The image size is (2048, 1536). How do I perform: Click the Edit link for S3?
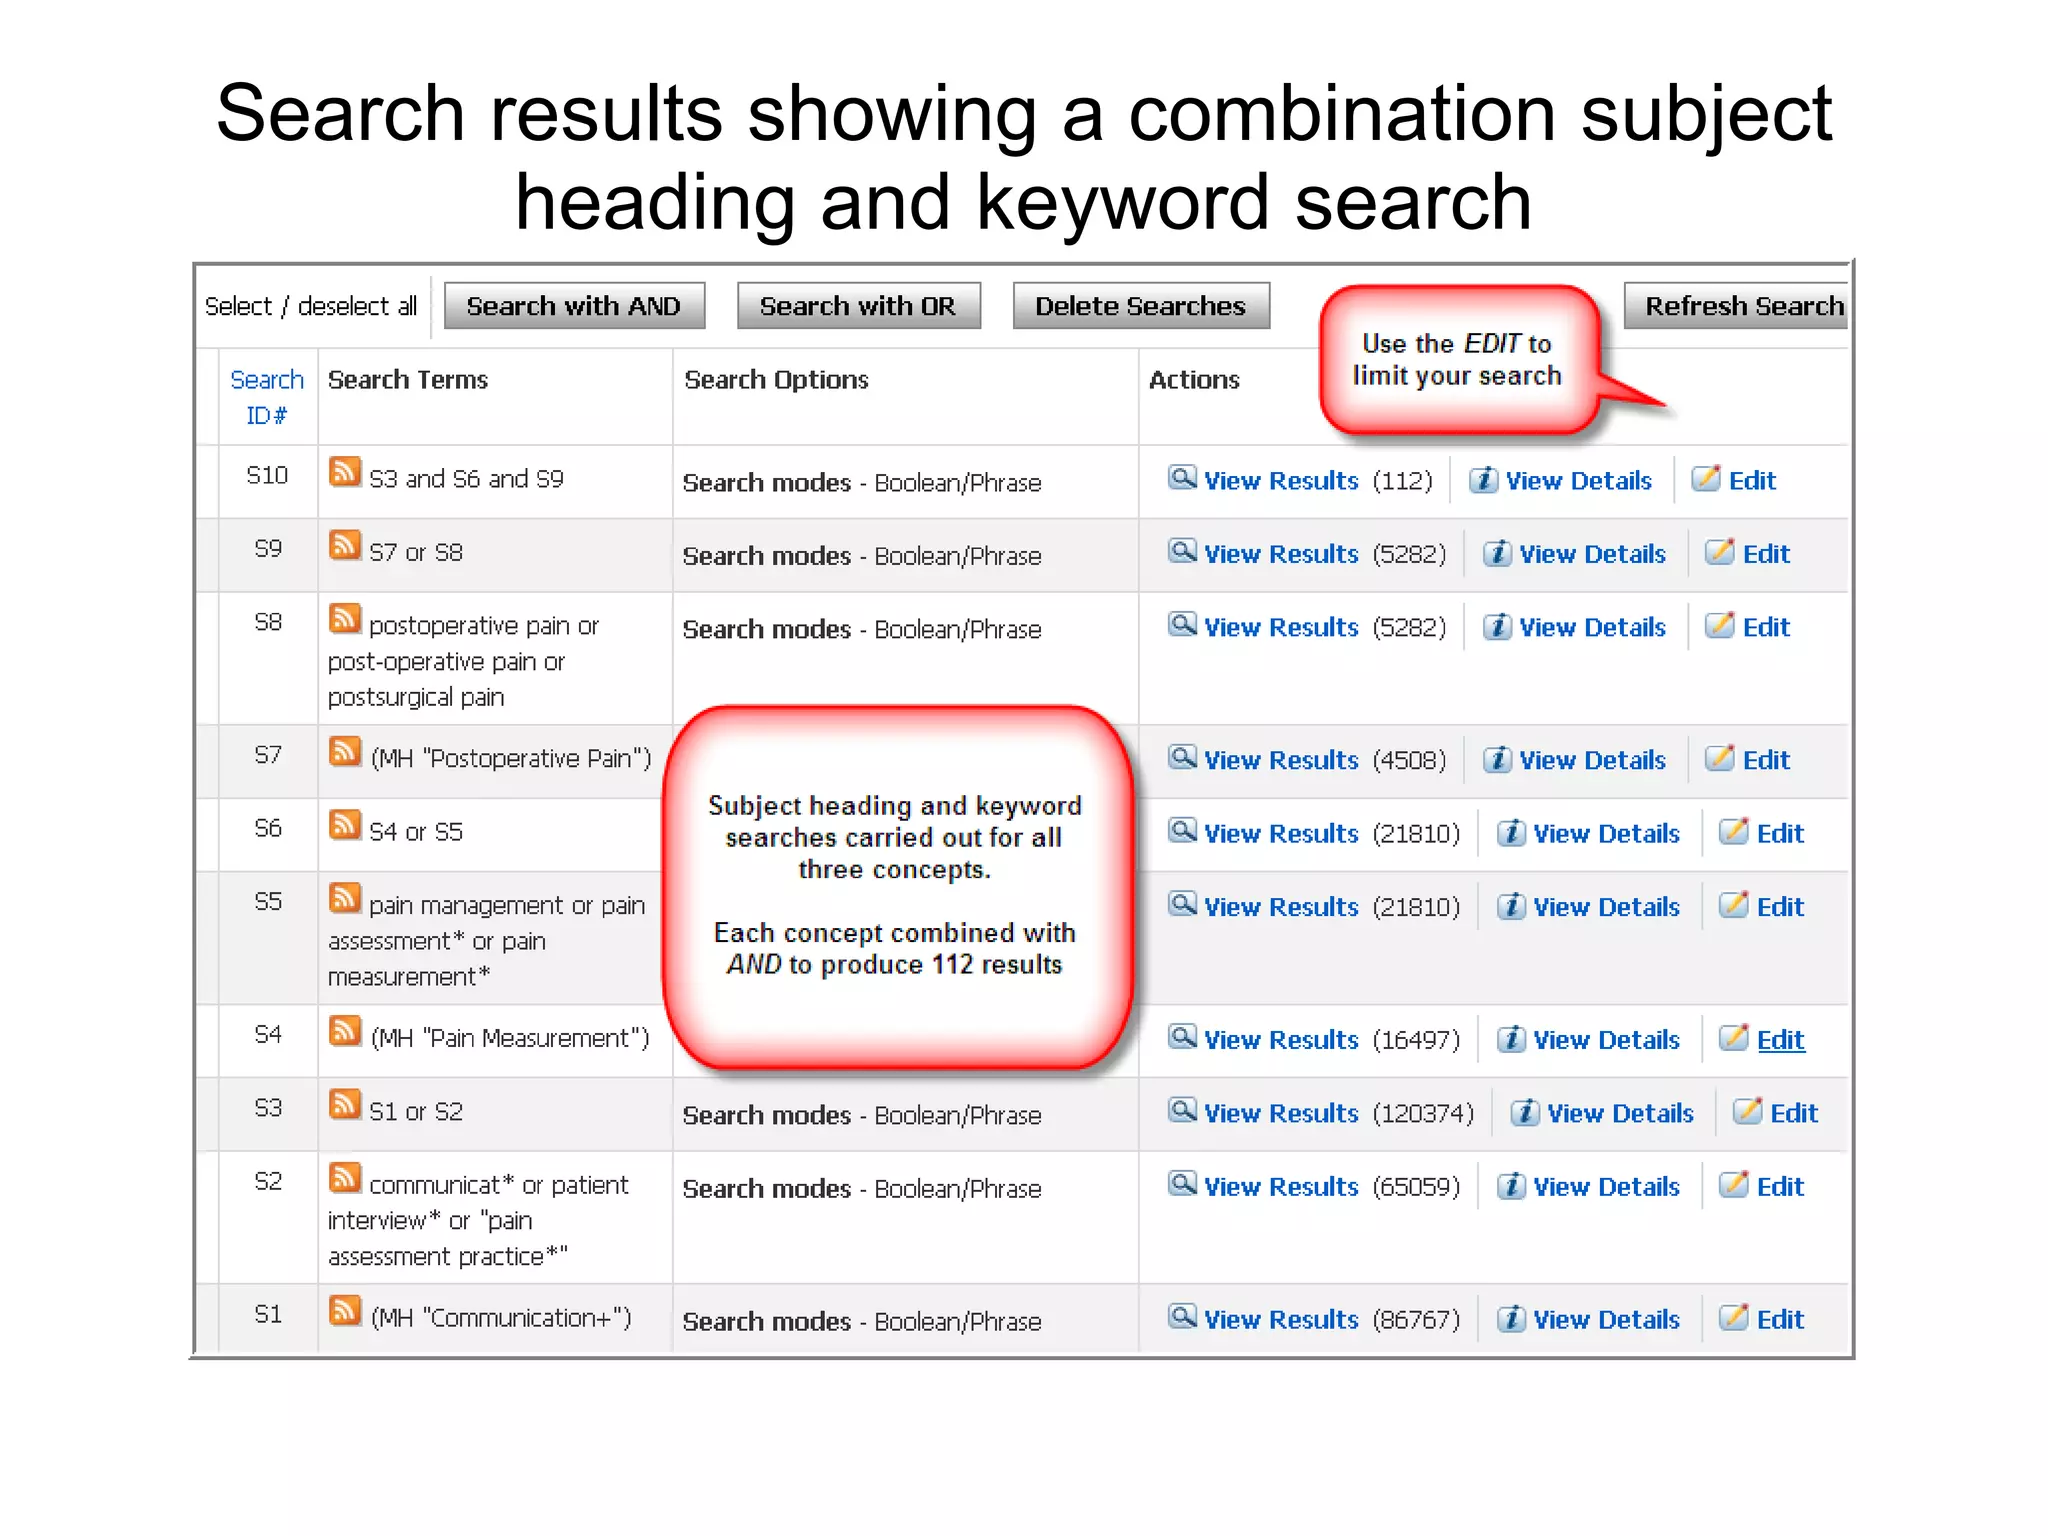(x=1794, y=1113)
